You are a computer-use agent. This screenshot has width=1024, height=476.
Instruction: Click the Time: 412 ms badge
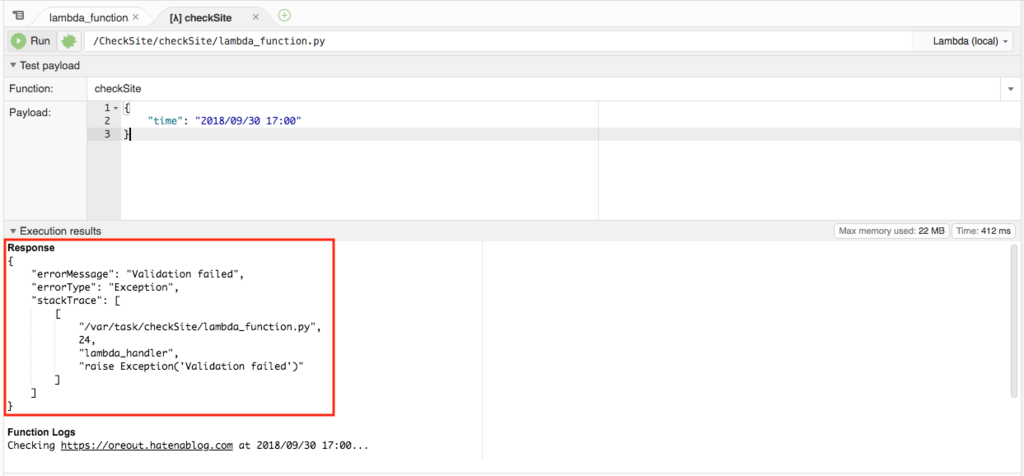coord(984,231)
